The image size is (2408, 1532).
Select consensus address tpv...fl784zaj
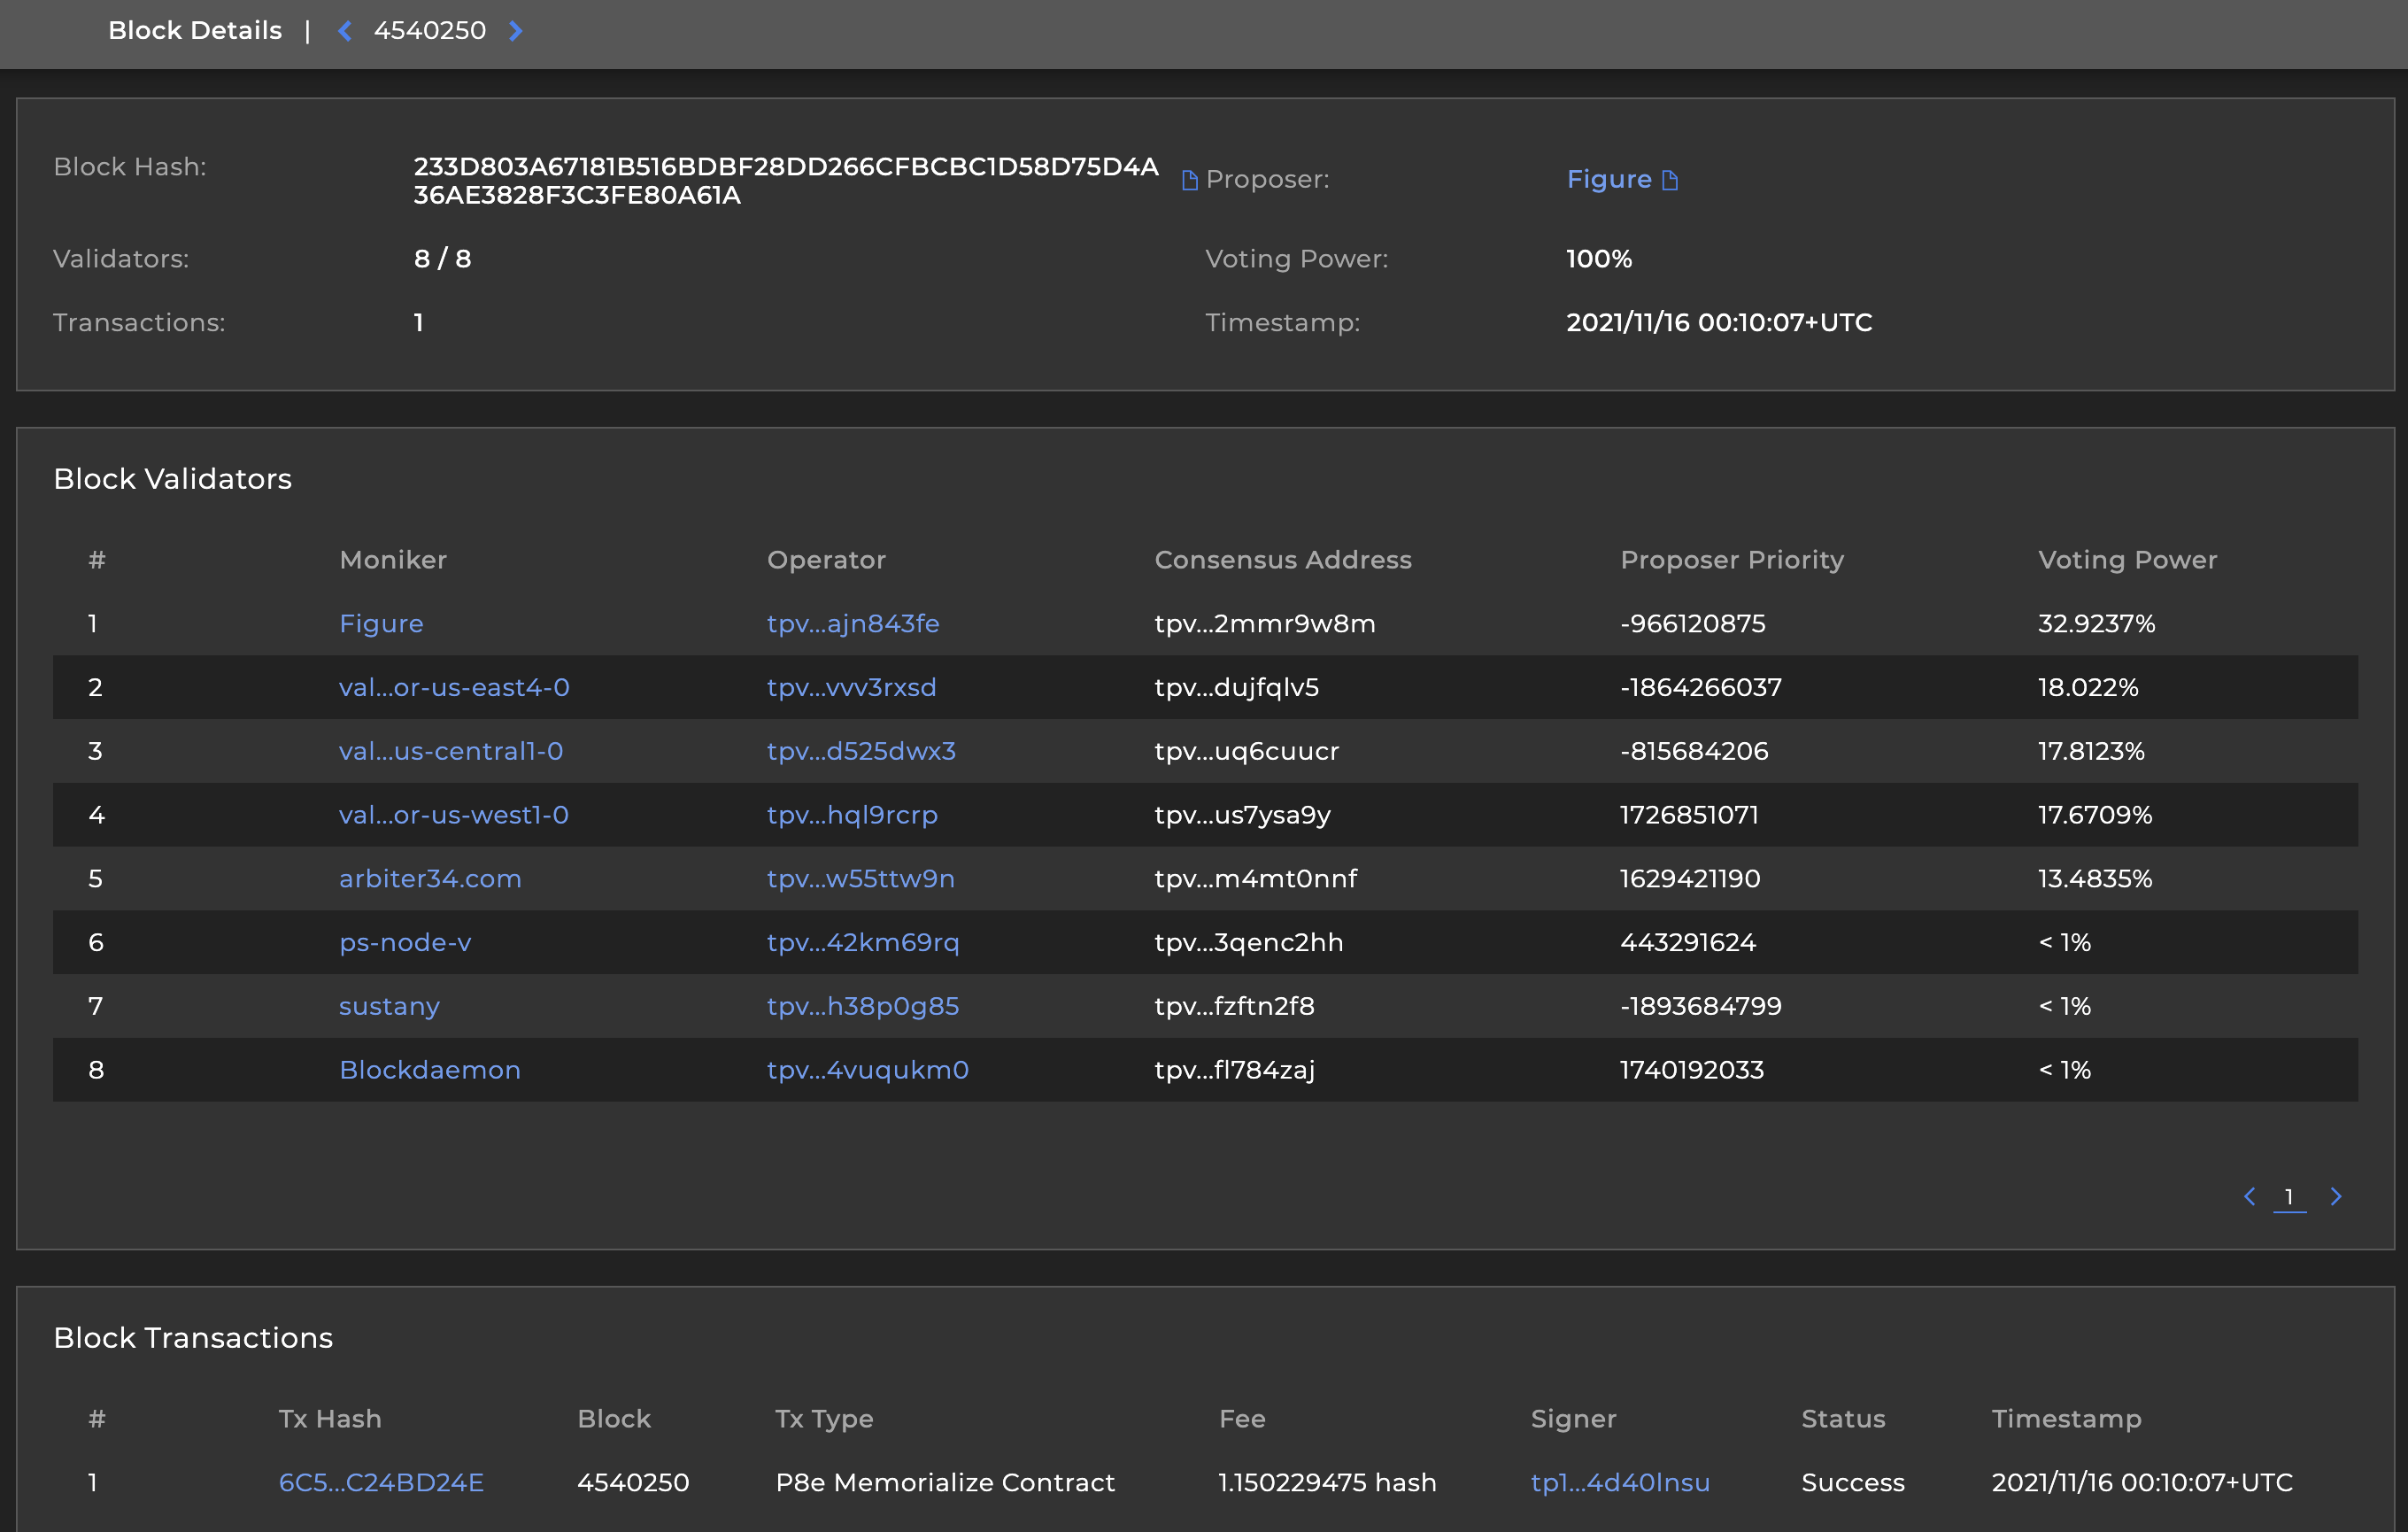pyautogui.click(x=1234, y=1070)
